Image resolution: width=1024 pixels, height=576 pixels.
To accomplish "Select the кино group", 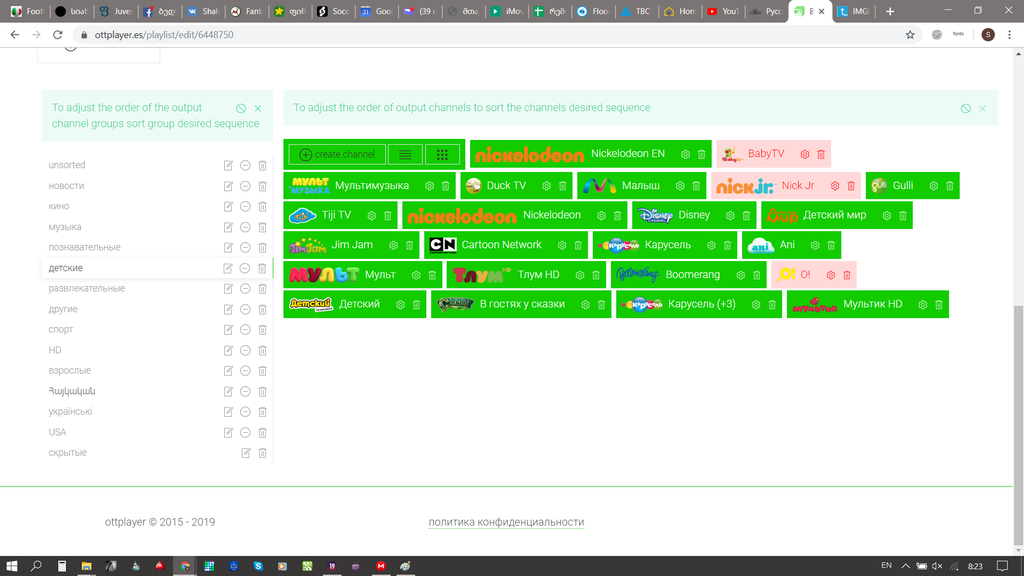I will click(59, 206).
